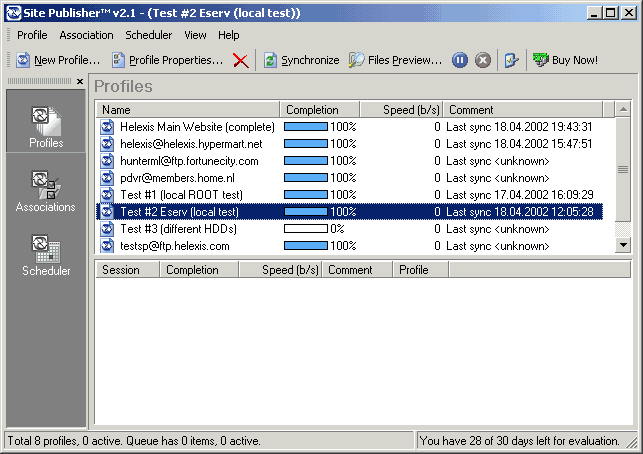Screen dimensions: 643x454
Task: Click icon of testsp@ftp.helexis.com profile
Action: point(107,246)
